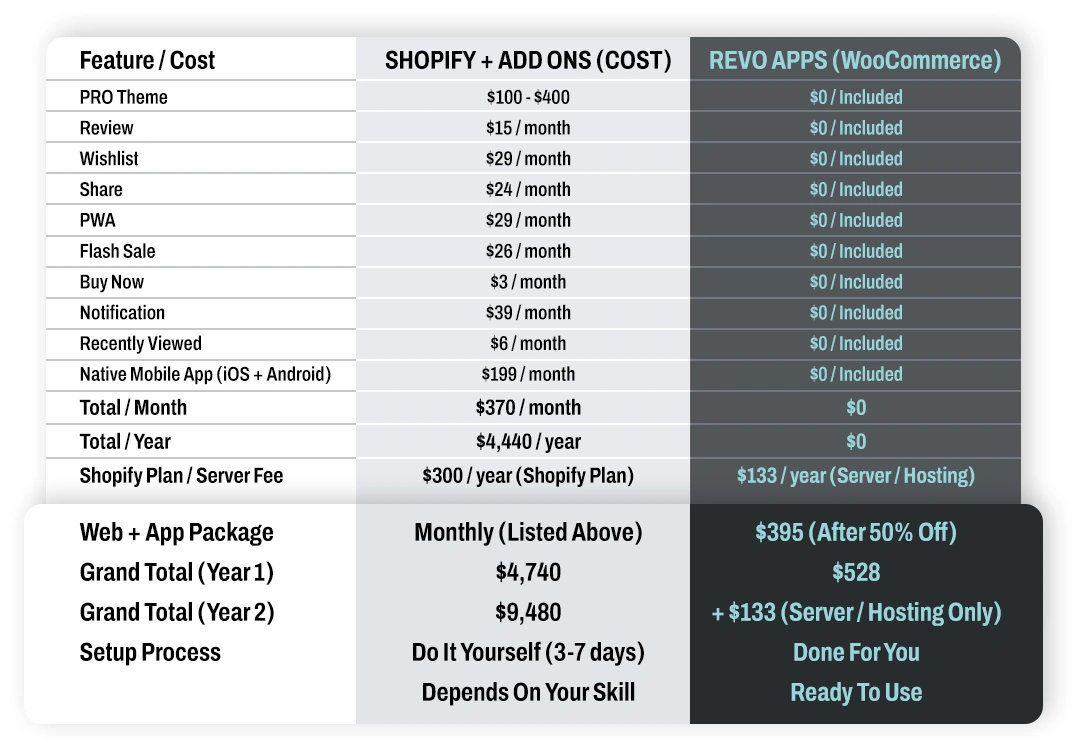
Task: Click '$395 (After 50% Off)' price
Action: [856, 533]
